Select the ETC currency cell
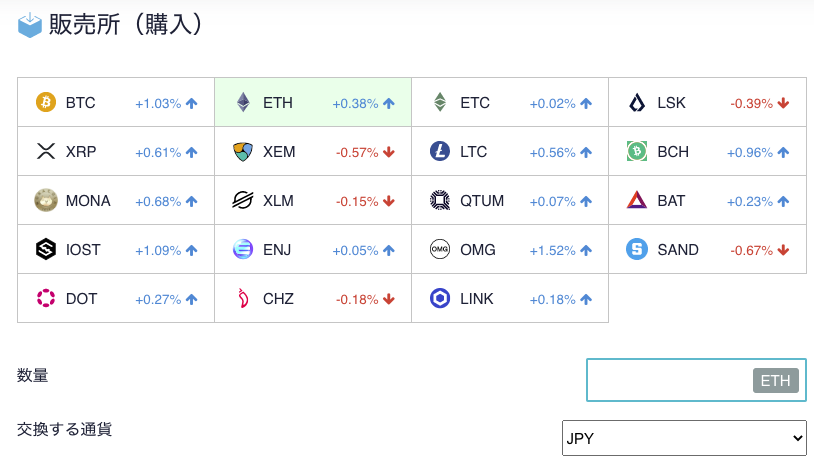Viewport: 814px width, 466px height. [x=509, y=103]
